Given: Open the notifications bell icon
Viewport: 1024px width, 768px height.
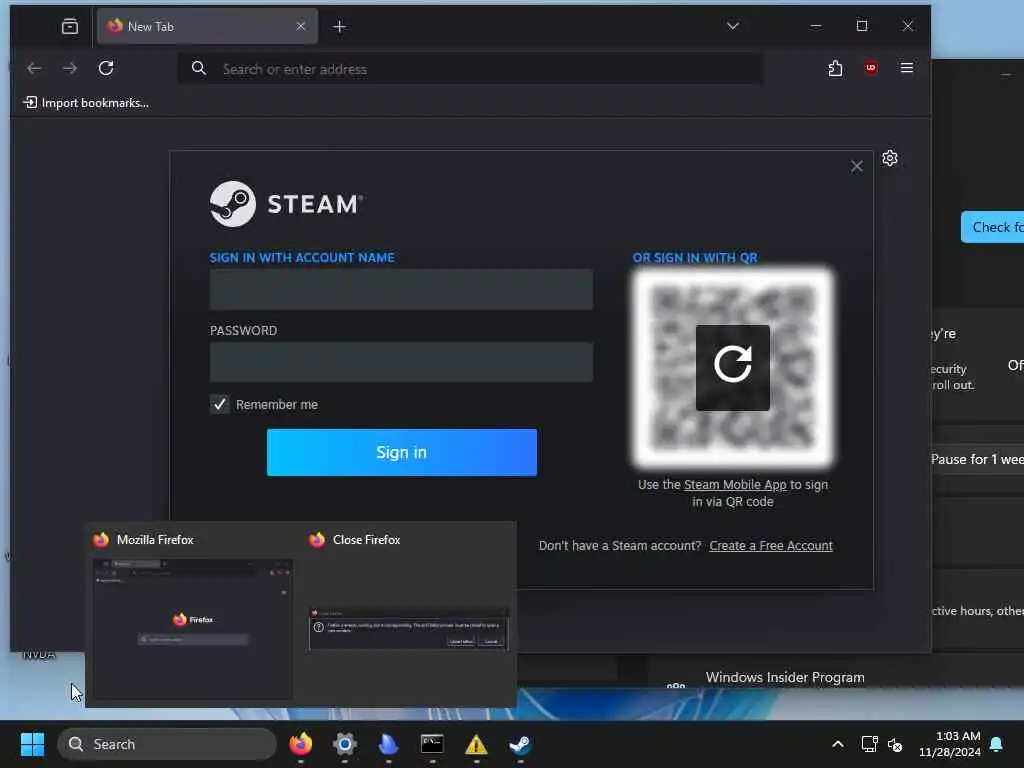Looking at the screenshot, I should click(x=997, y=744).
